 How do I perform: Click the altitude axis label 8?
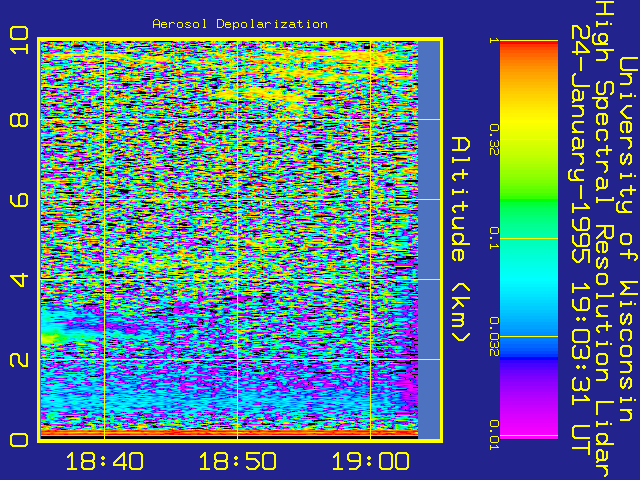(19, 120)
